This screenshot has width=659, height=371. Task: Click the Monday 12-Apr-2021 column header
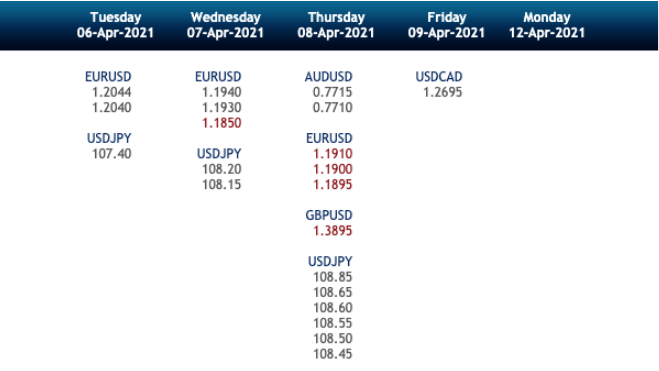pos(547,25)
